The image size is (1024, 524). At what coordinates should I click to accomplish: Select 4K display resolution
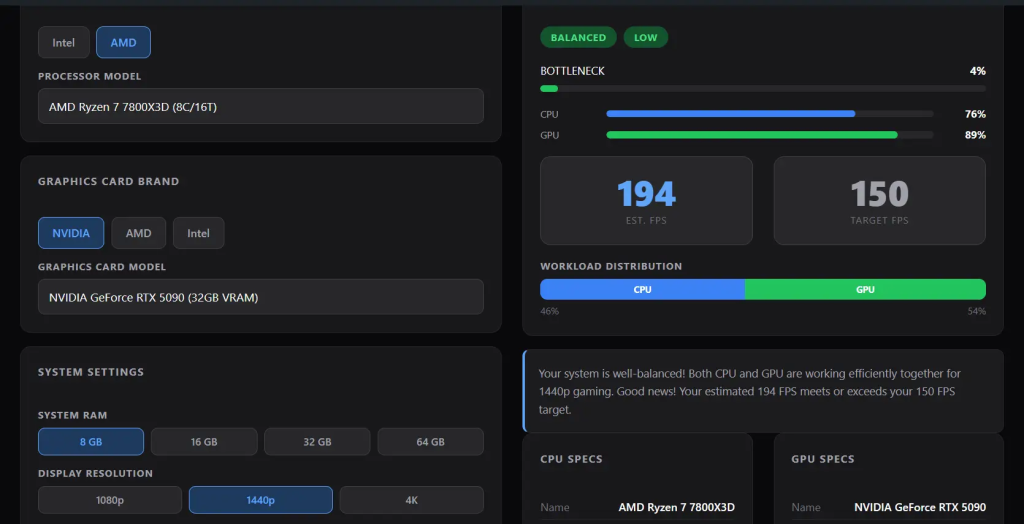[x=411, y=500]
